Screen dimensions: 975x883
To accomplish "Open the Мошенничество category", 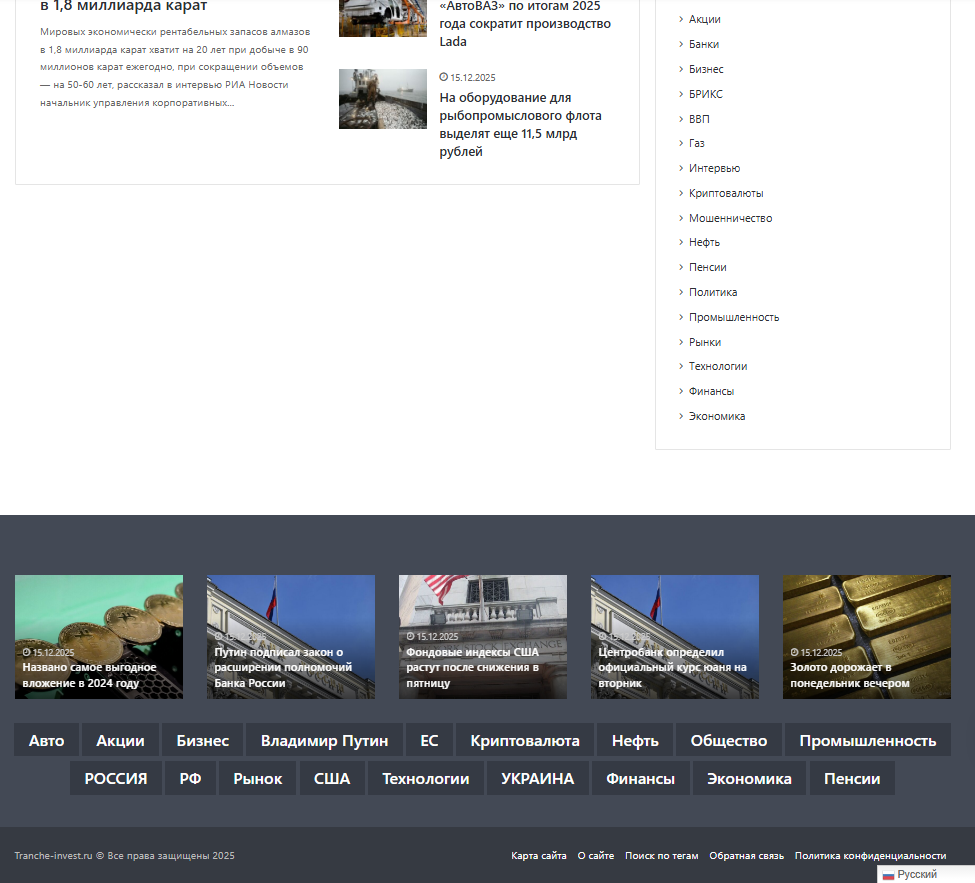I will pyautogui.click(x=731, y=218).
